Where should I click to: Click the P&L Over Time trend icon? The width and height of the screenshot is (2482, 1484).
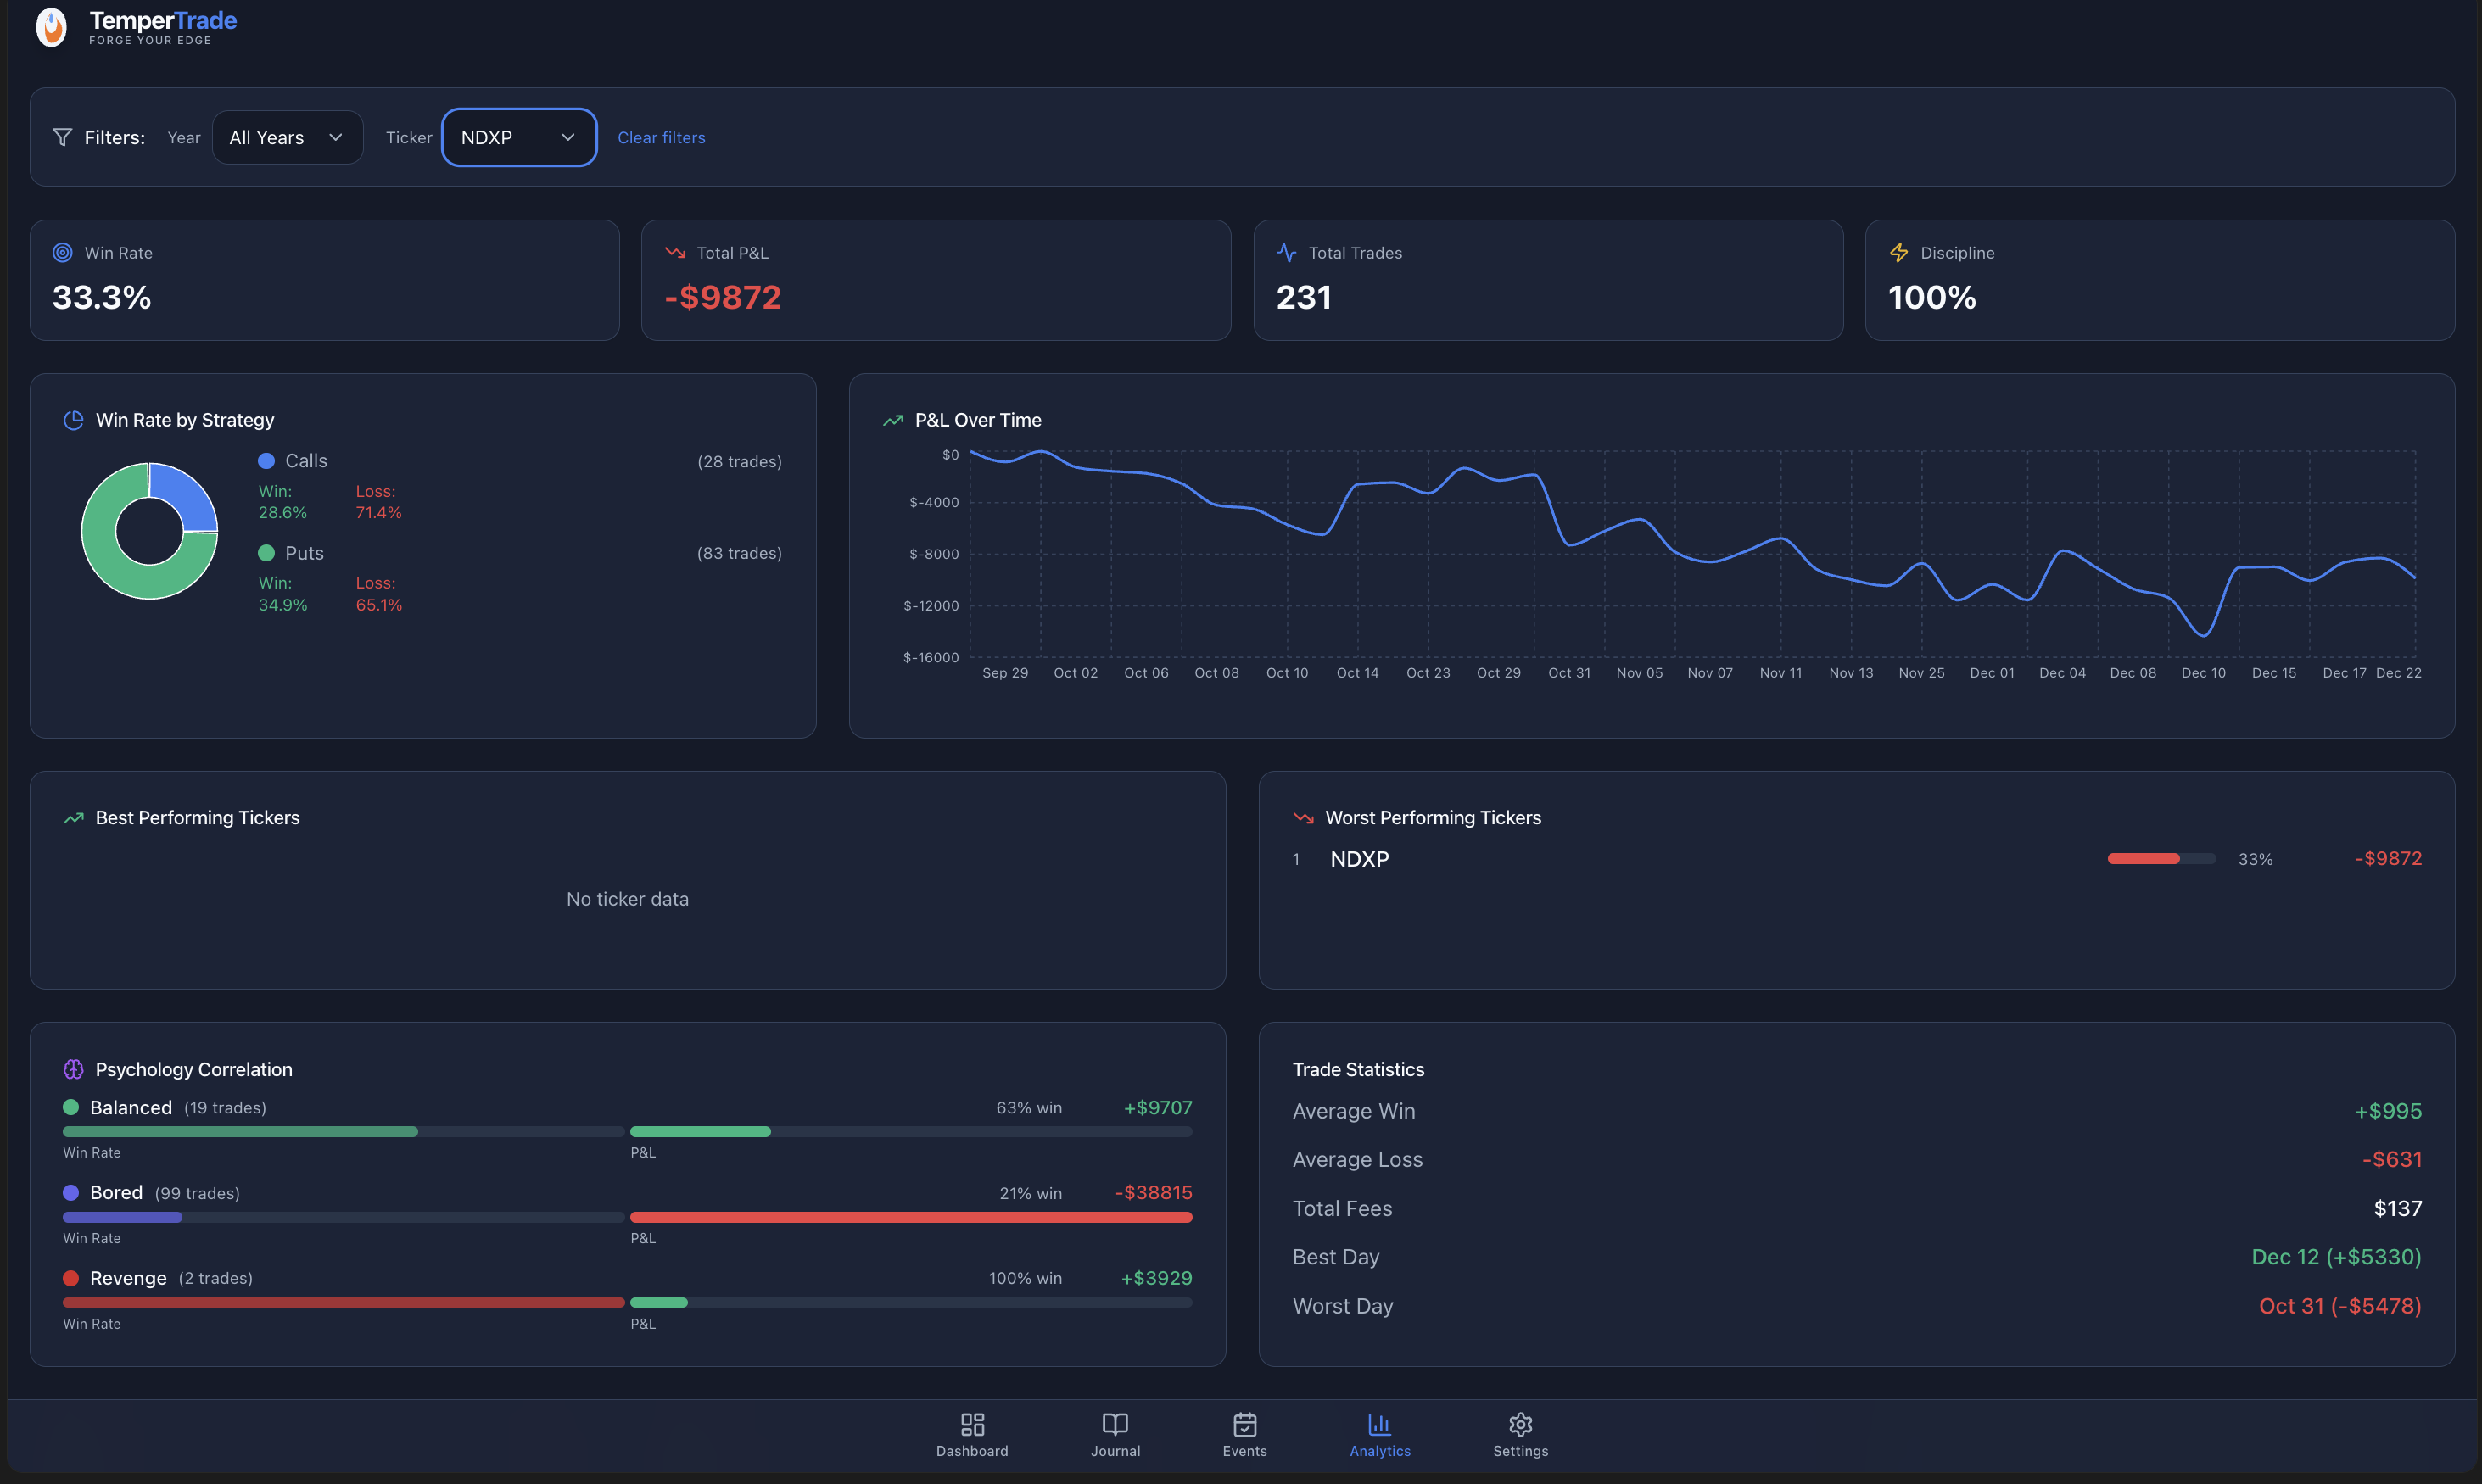click(892, 420)
